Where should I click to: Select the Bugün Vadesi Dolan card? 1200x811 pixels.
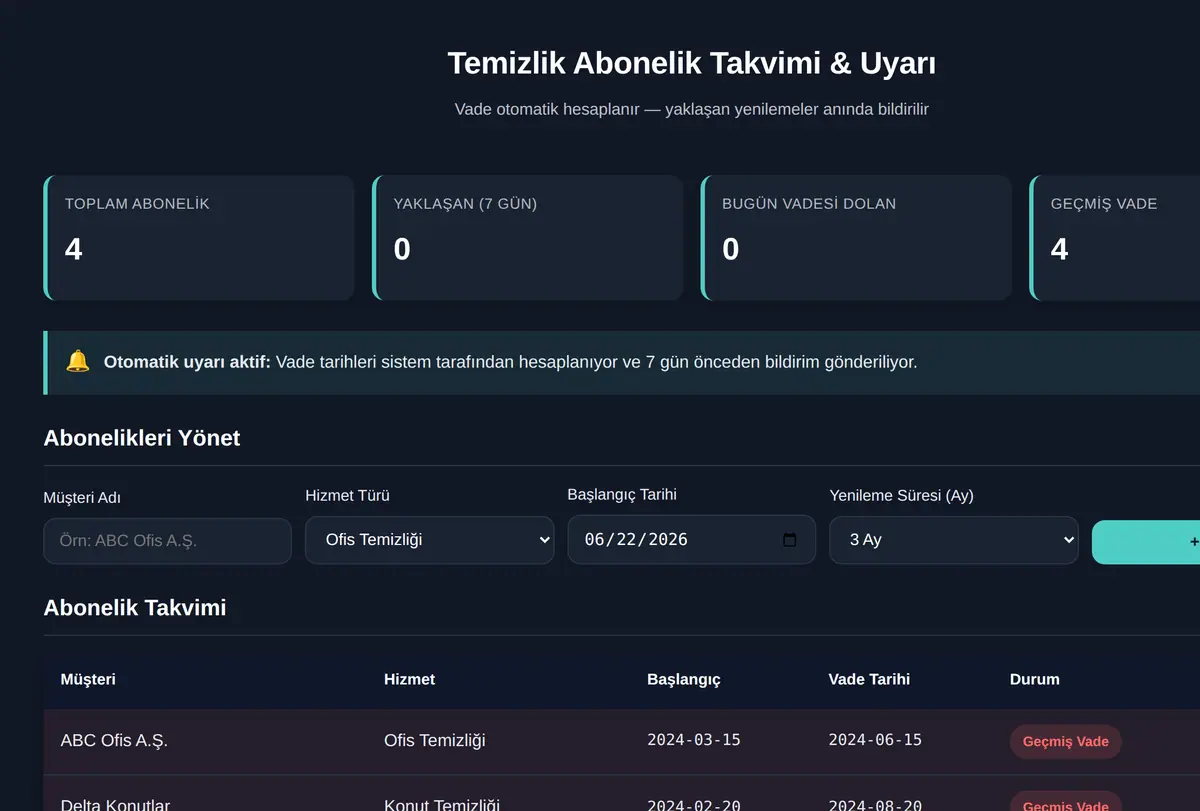[857, 238]
